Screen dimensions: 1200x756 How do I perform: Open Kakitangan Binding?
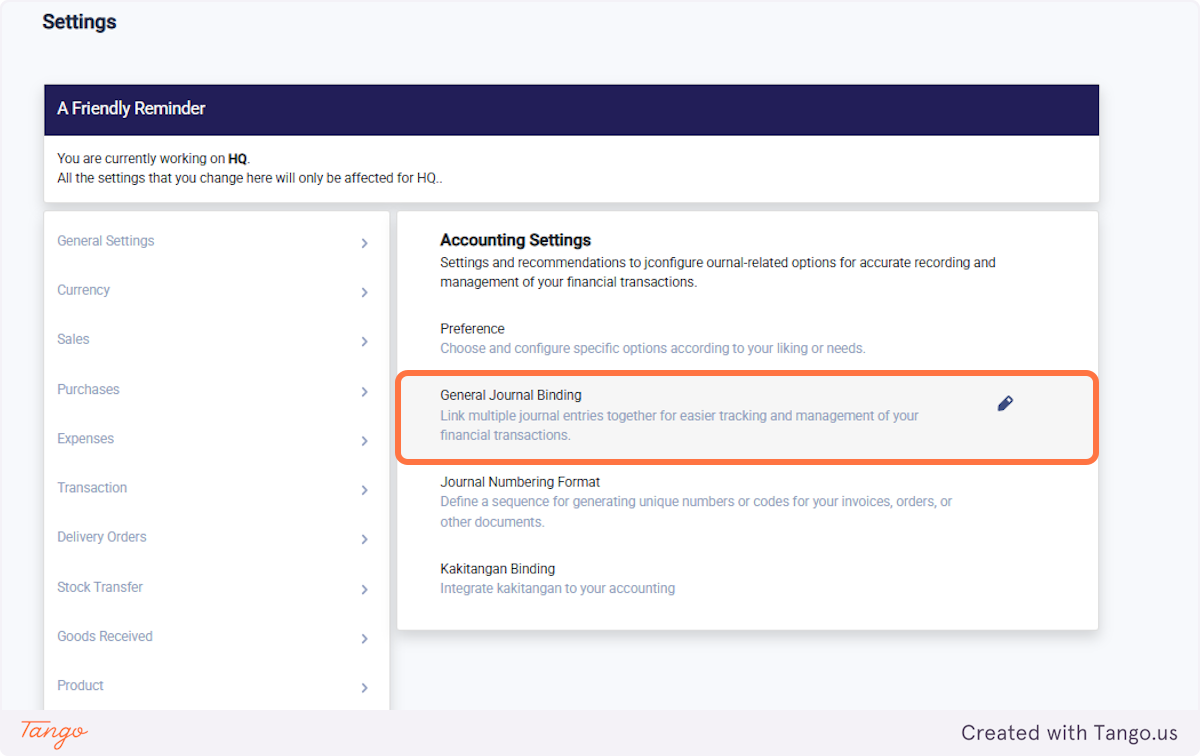coord(497,569)
